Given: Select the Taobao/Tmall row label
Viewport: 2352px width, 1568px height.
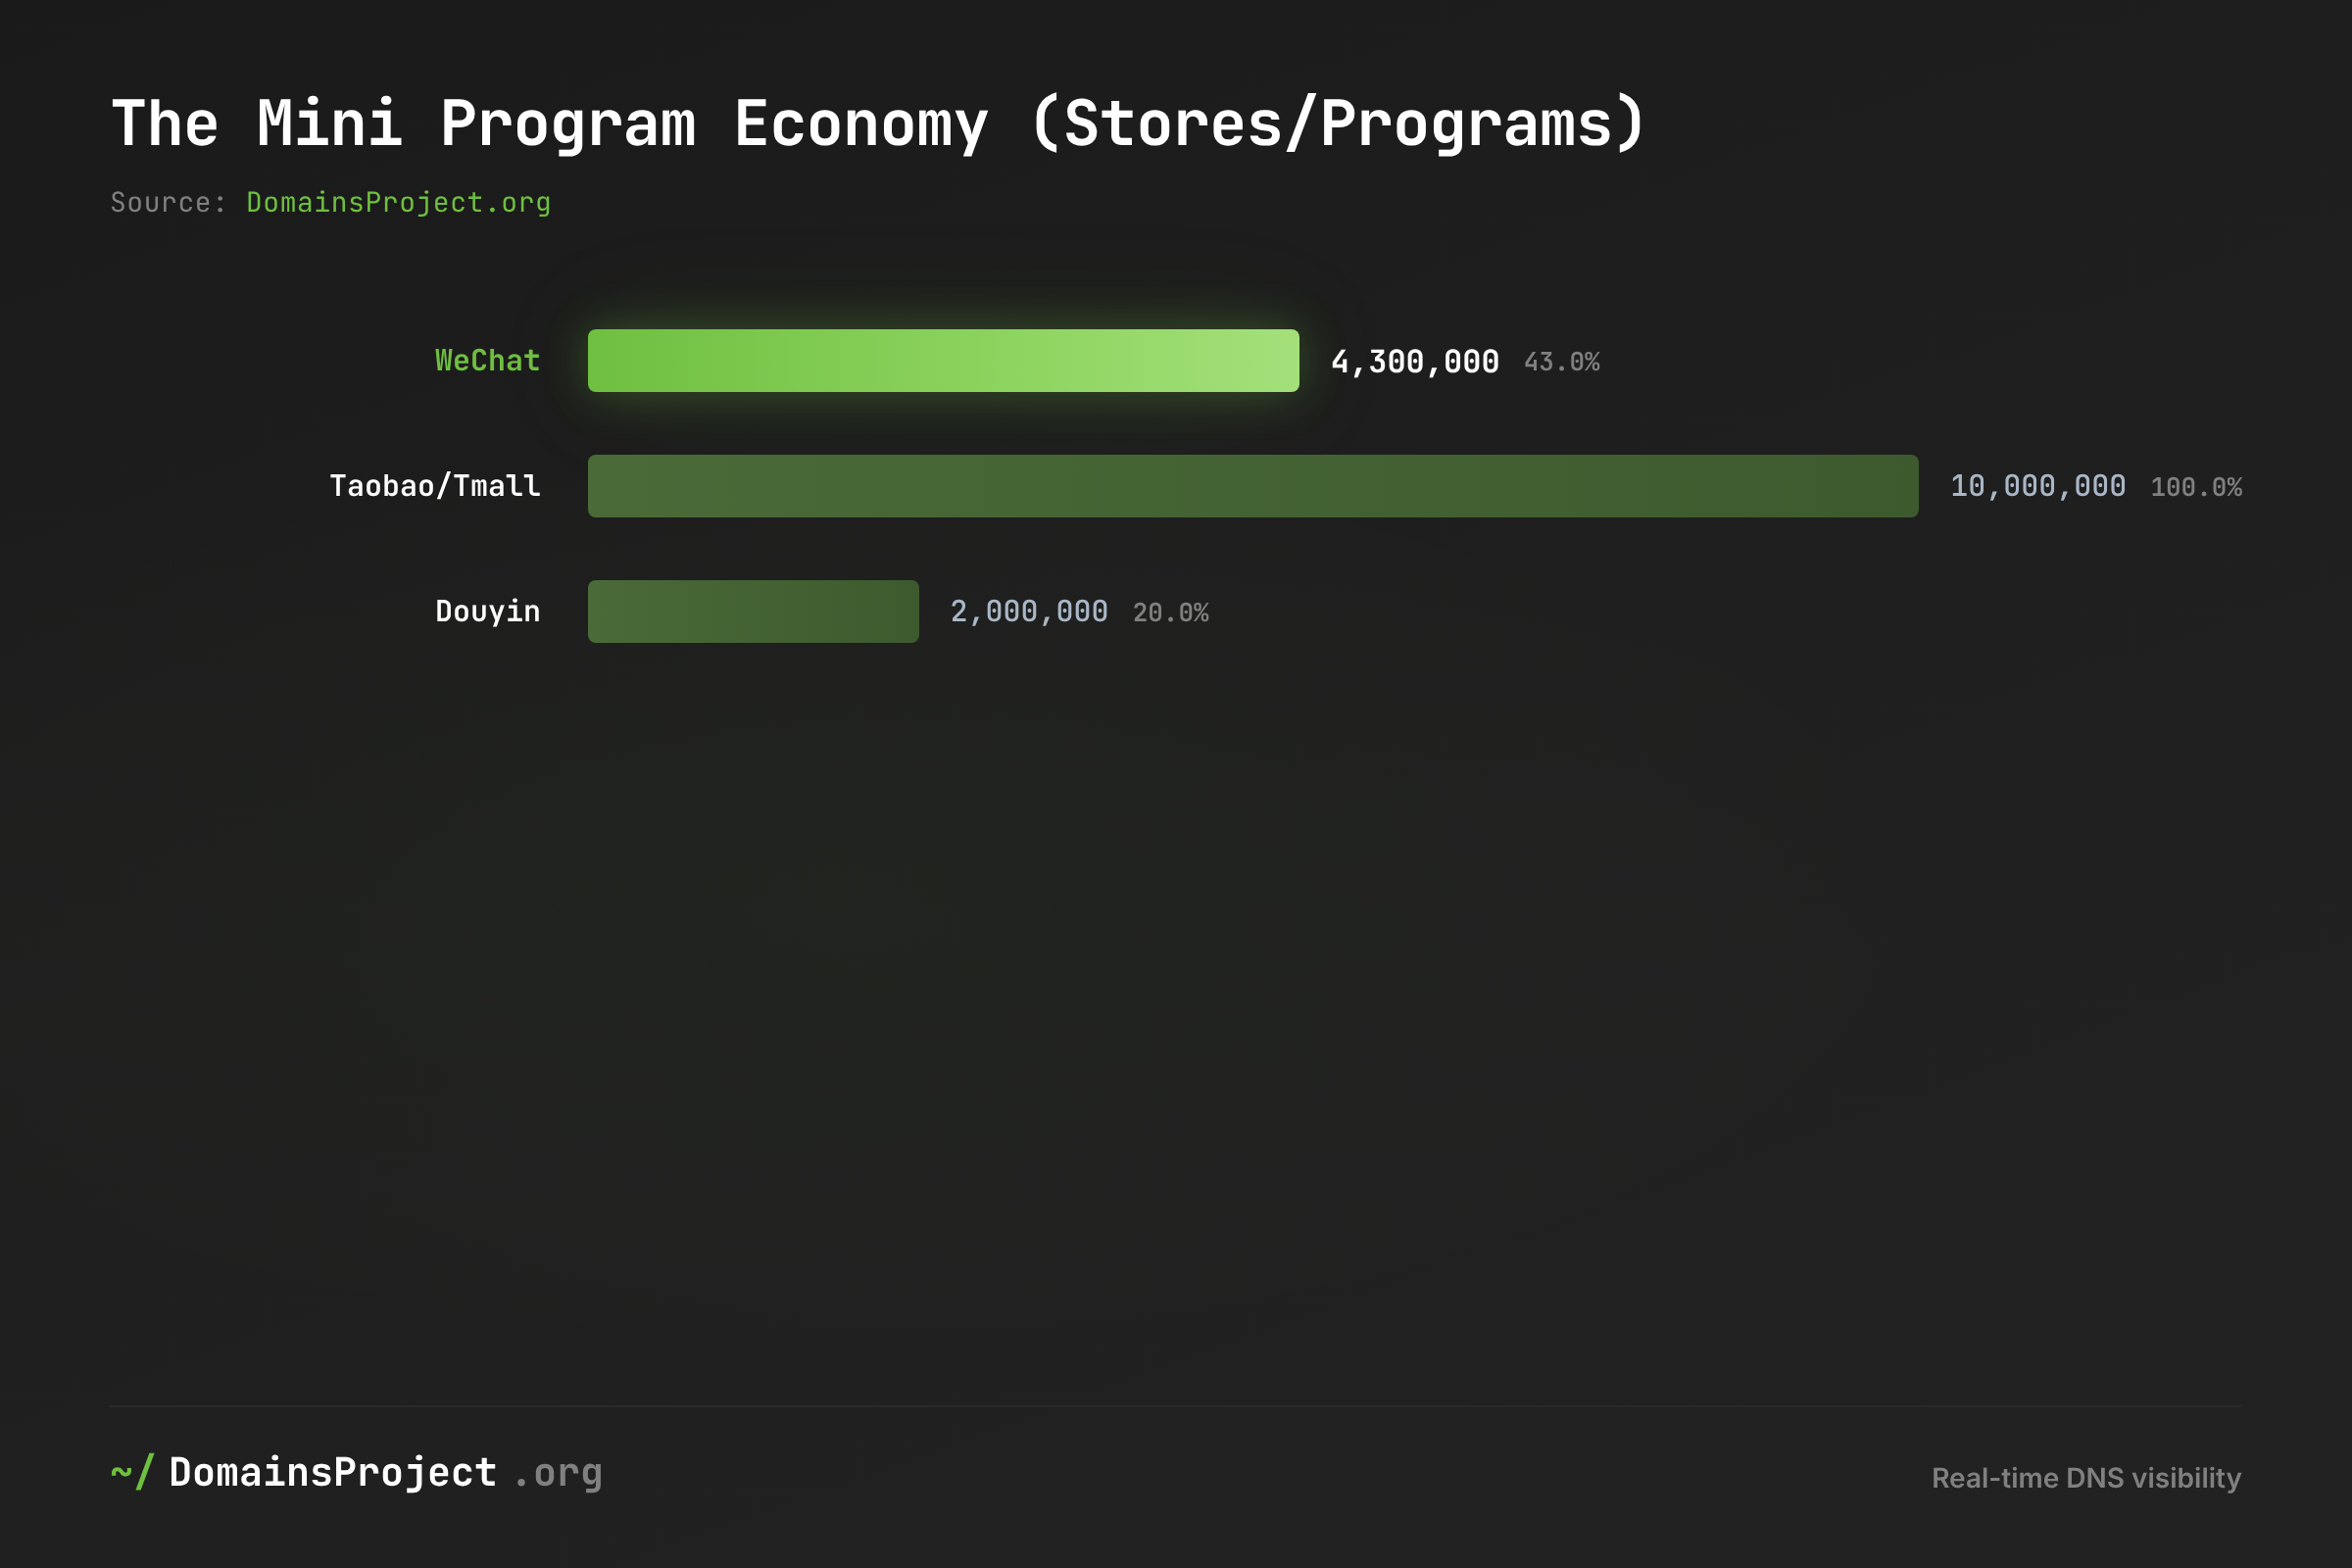Looking at the screenshot, I should pos(435,486).
